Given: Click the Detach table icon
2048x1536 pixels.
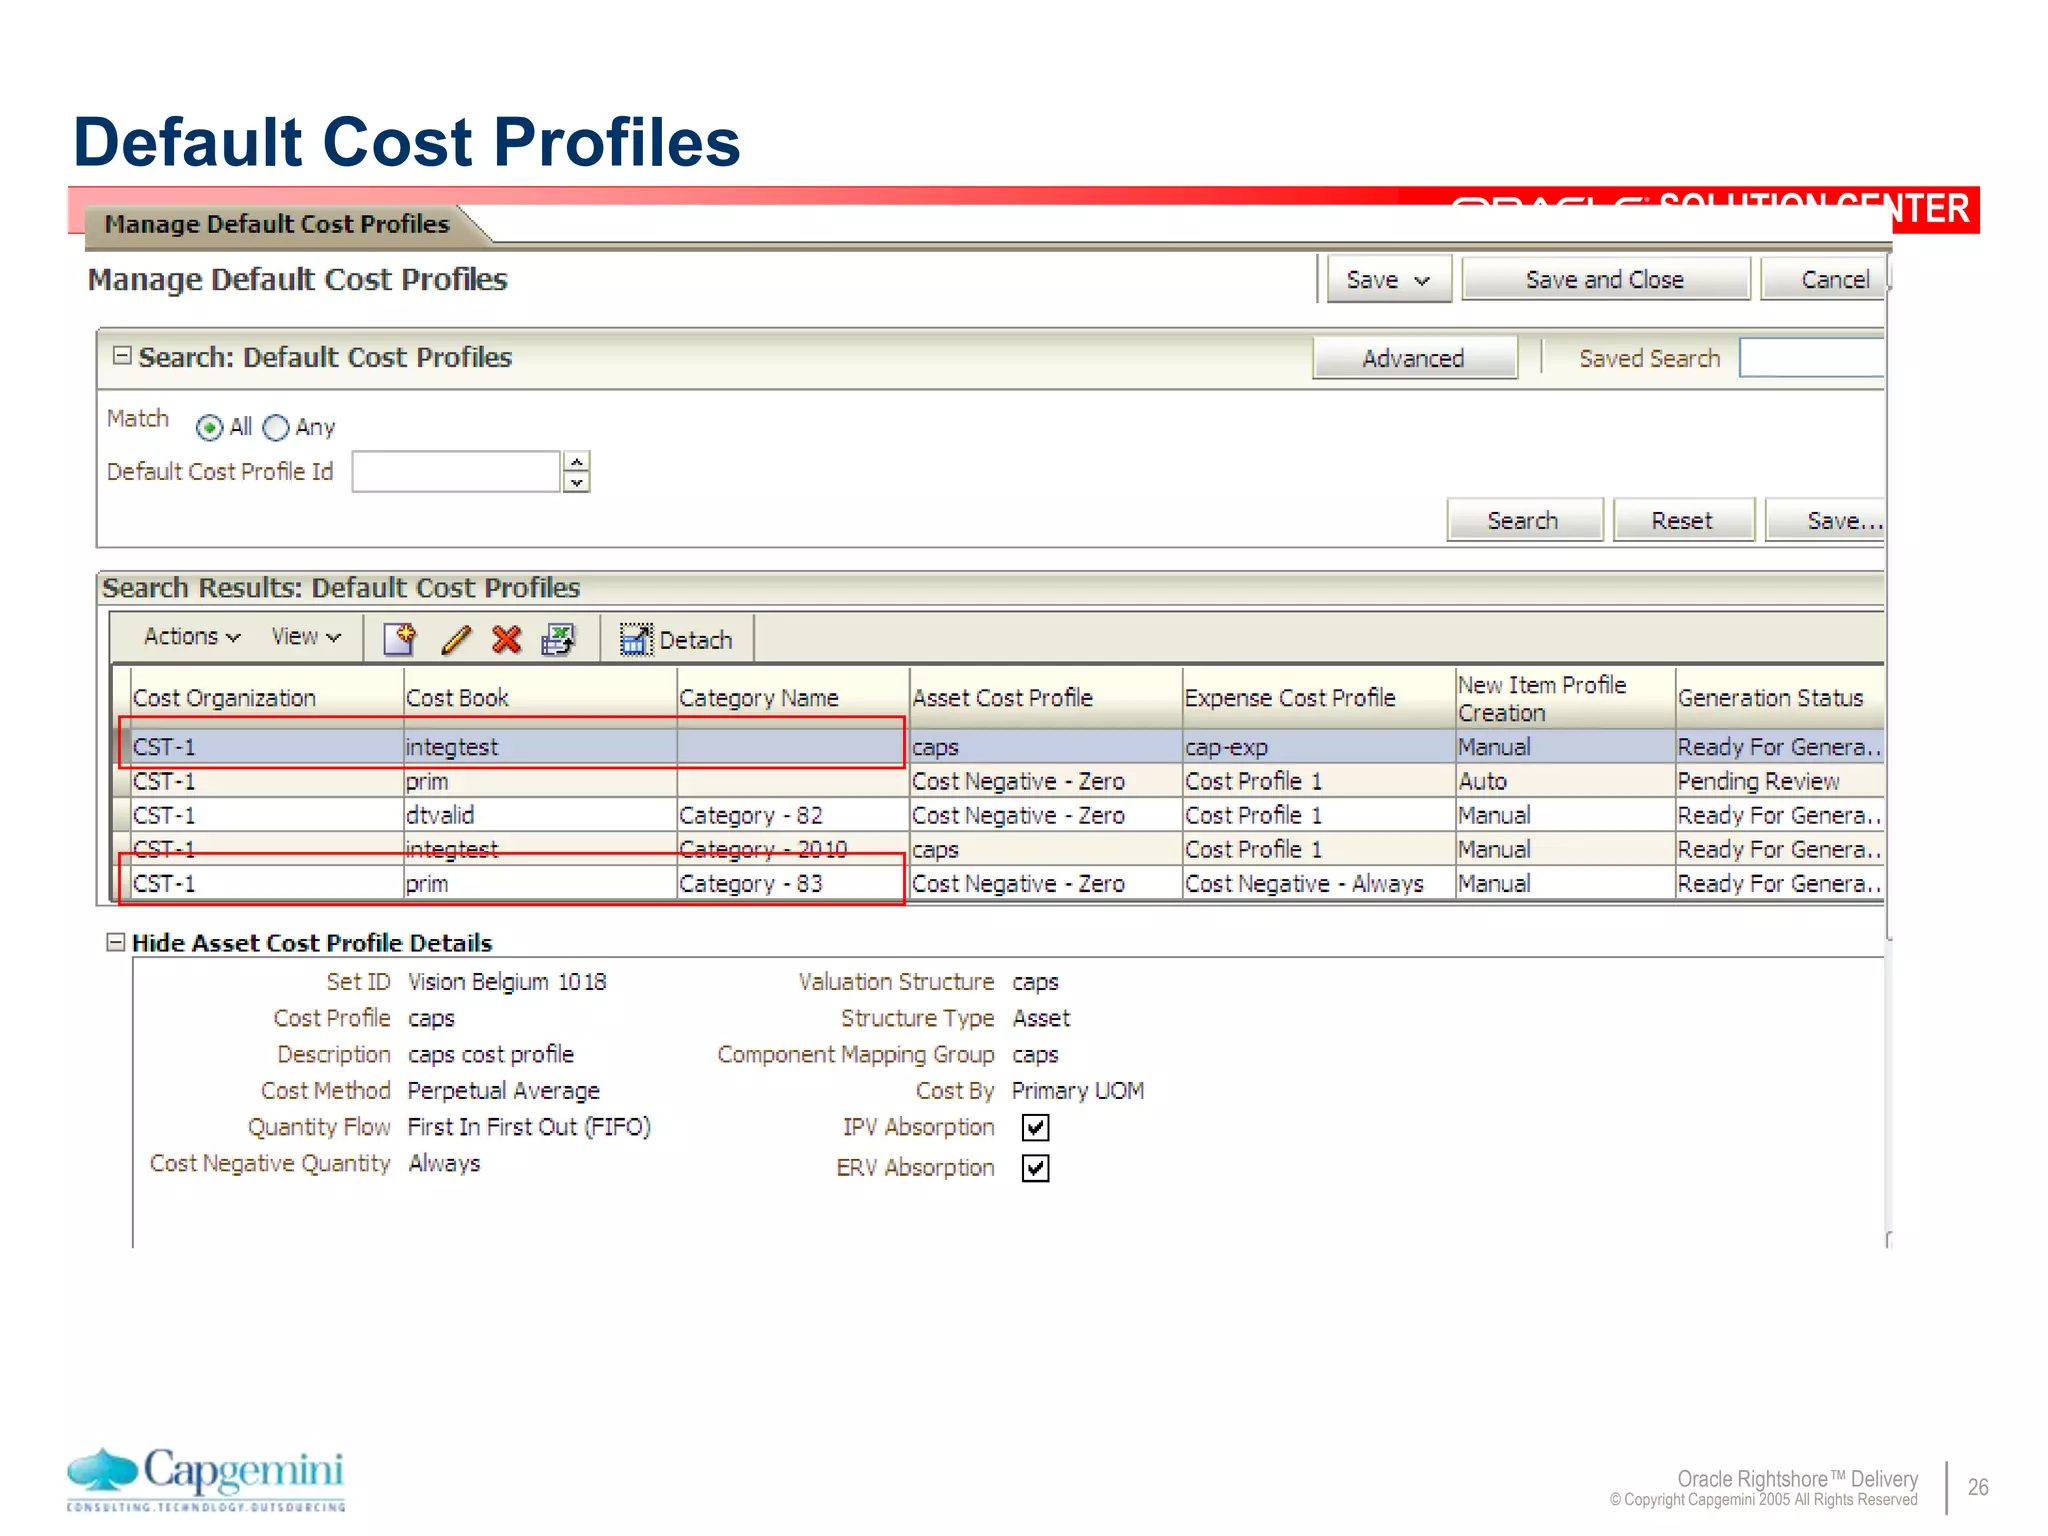Looking at the screenshot, I should click(635, 639).
